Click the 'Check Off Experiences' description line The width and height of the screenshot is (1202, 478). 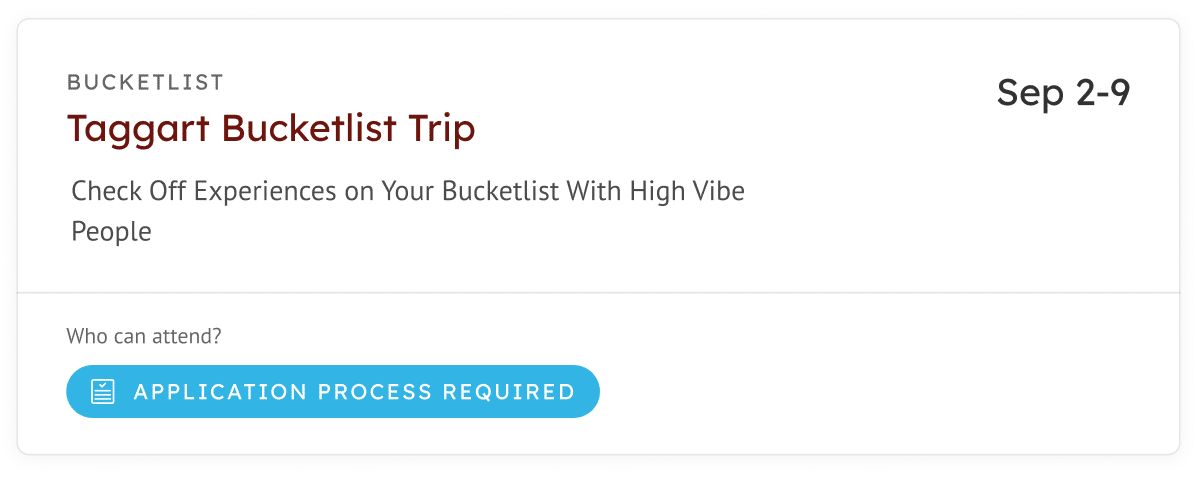click(408, 191)
